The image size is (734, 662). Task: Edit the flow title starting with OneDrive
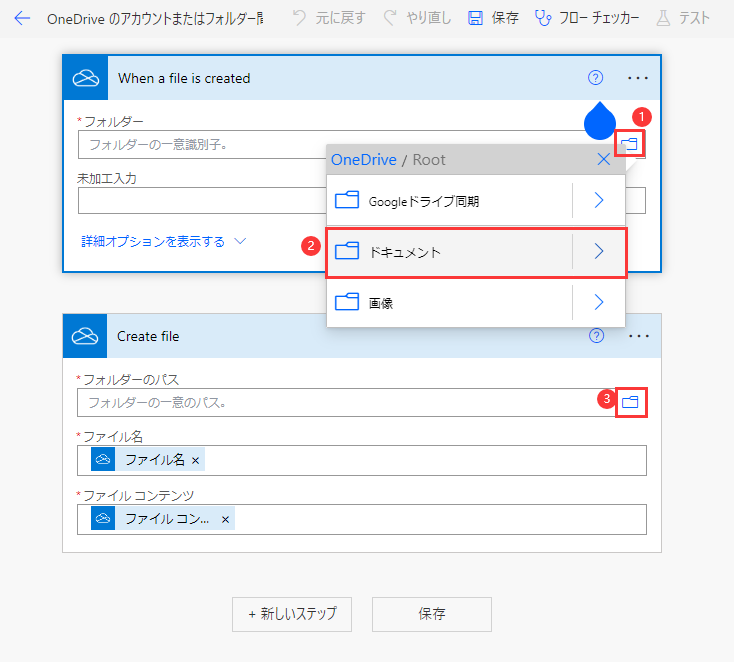[x=155, y=19]
